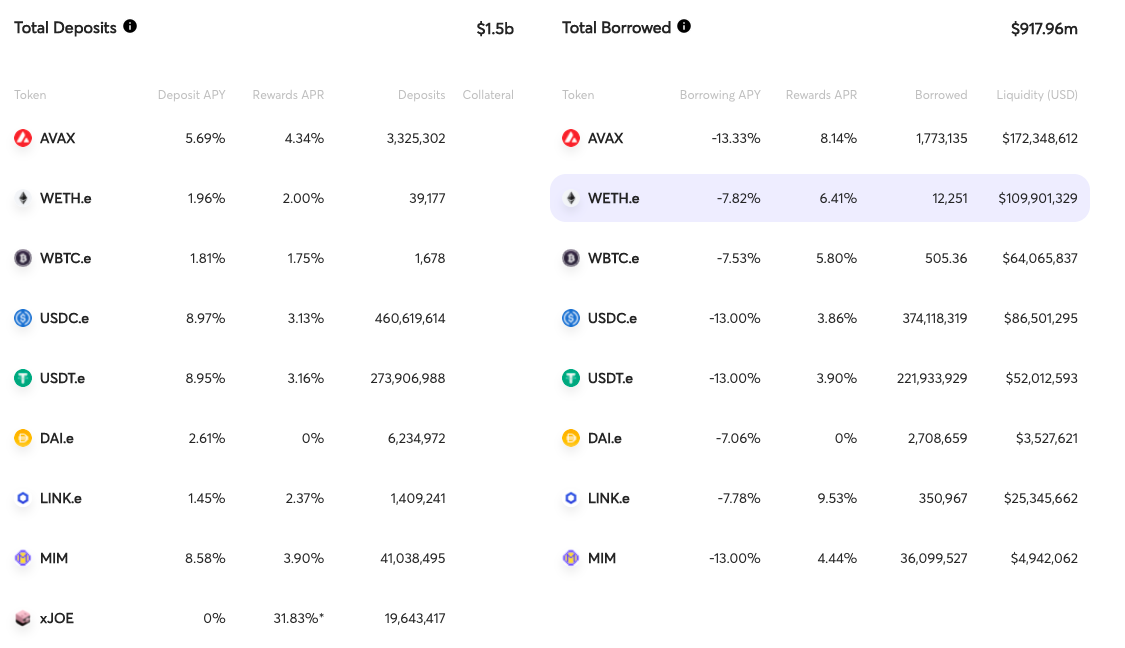
Task: Click the LINK.e icon in borrowed table
Action: (571, 498)
